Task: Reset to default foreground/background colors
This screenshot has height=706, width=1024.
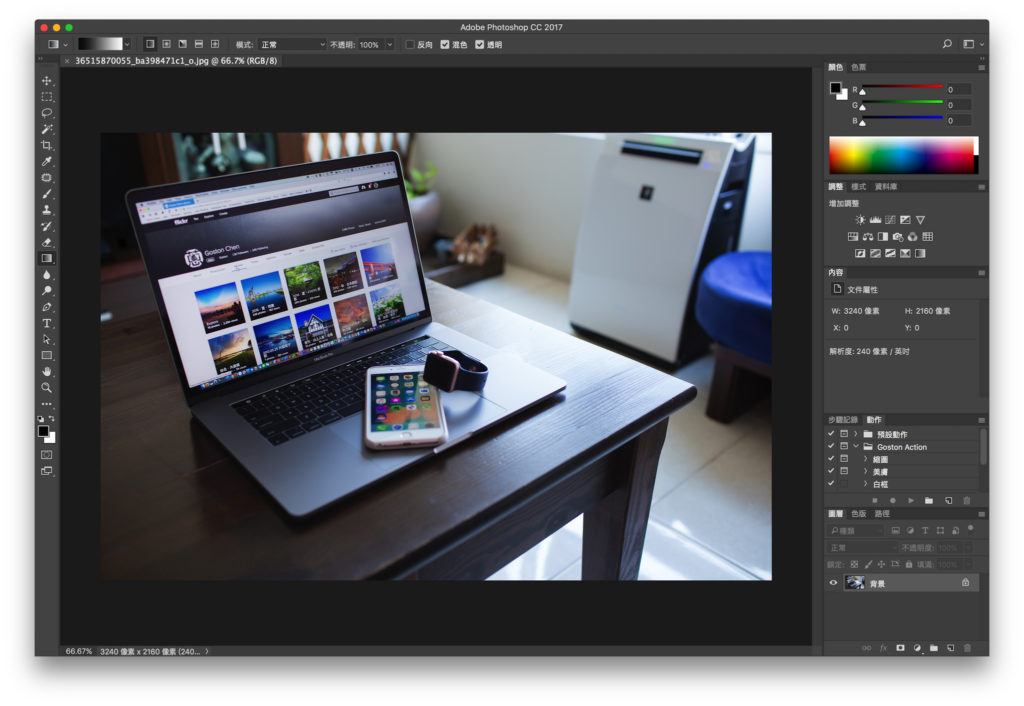Action: [40, 419]
